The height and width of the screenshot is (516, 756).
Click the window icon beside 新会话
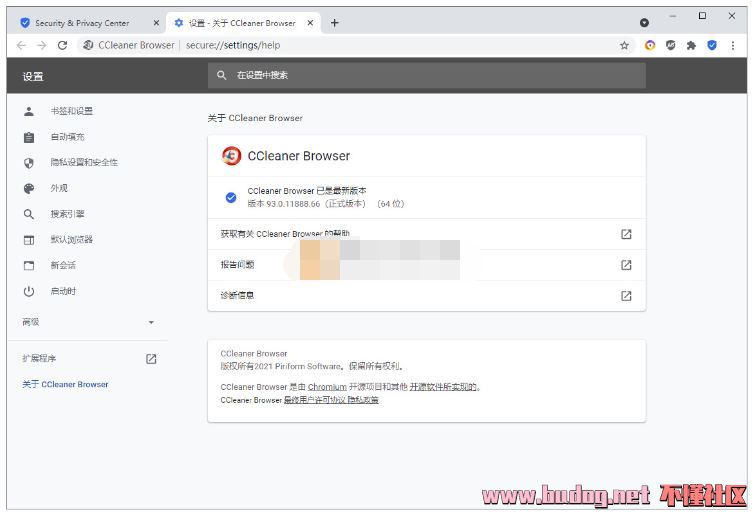(x=29, y=266)
